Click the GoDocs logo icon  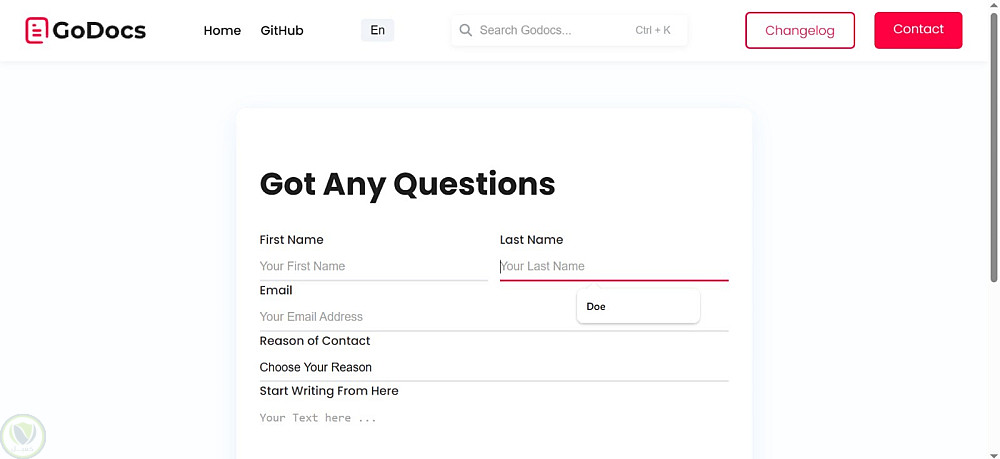tap(37, 31)
